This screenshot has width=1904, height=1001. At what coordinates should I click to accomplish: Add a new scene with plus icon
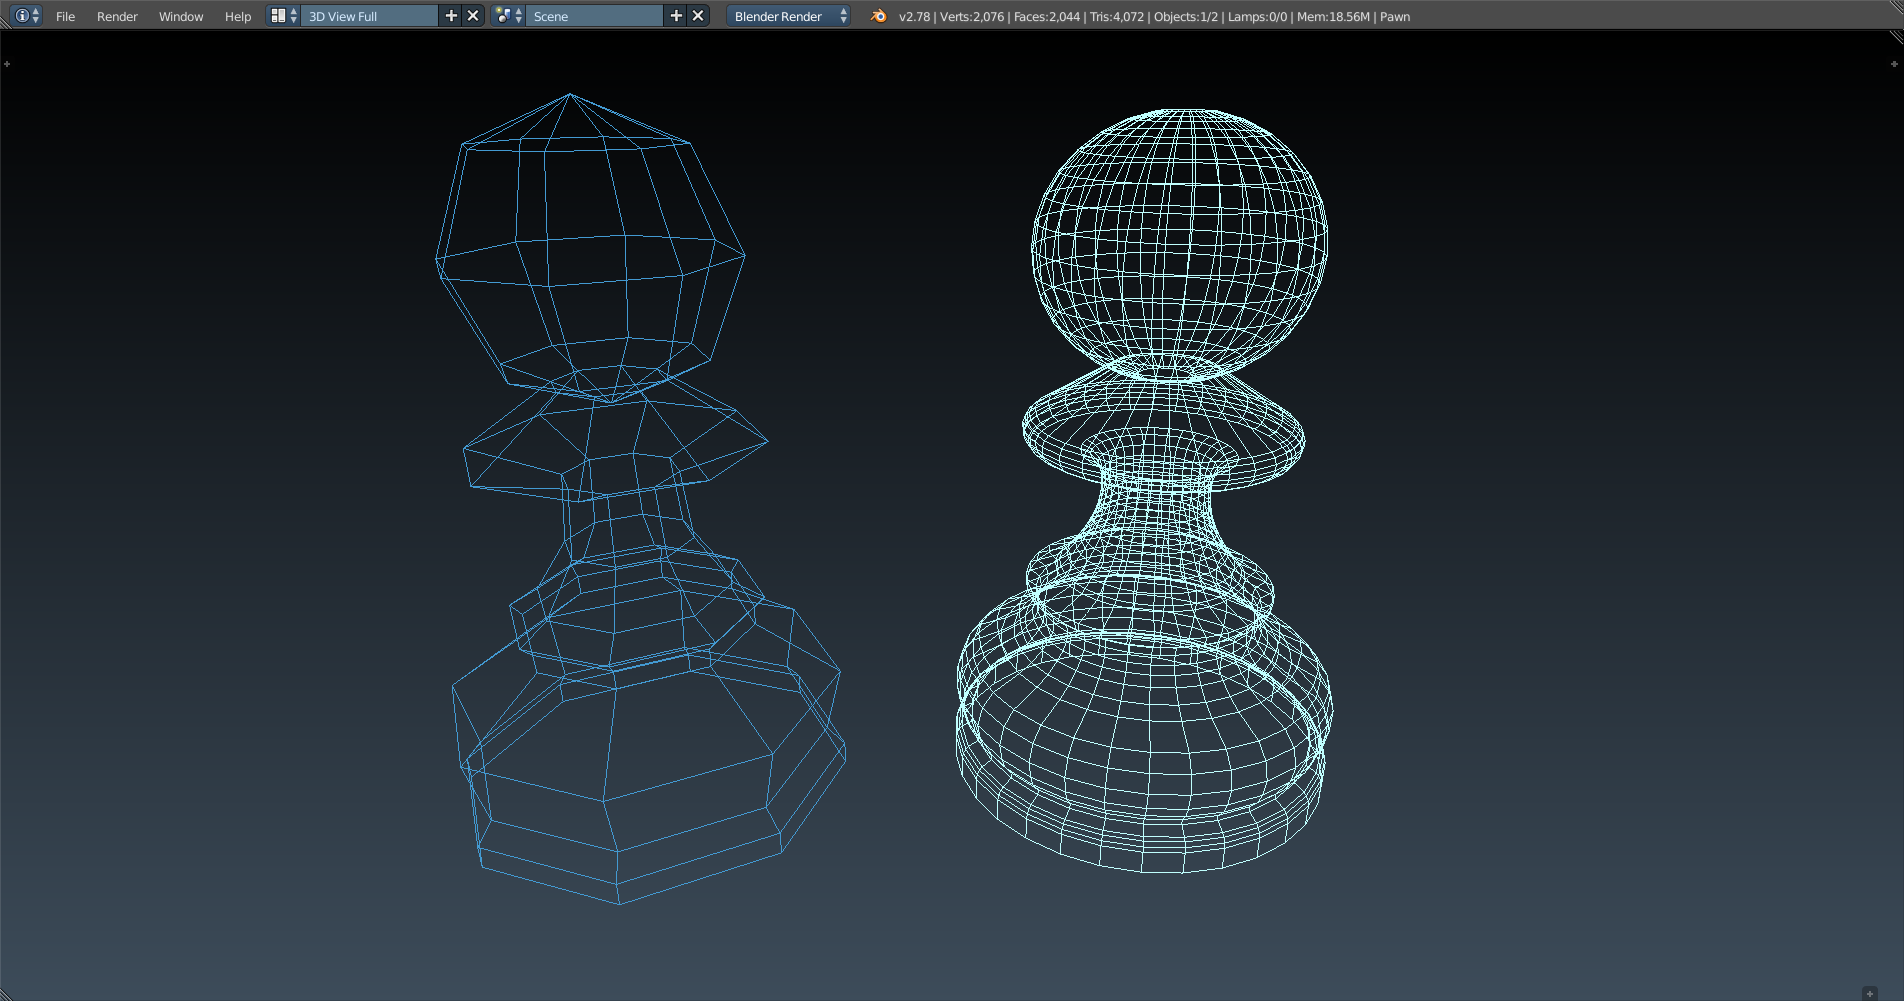pyautogui.click(x=676, y=16)
